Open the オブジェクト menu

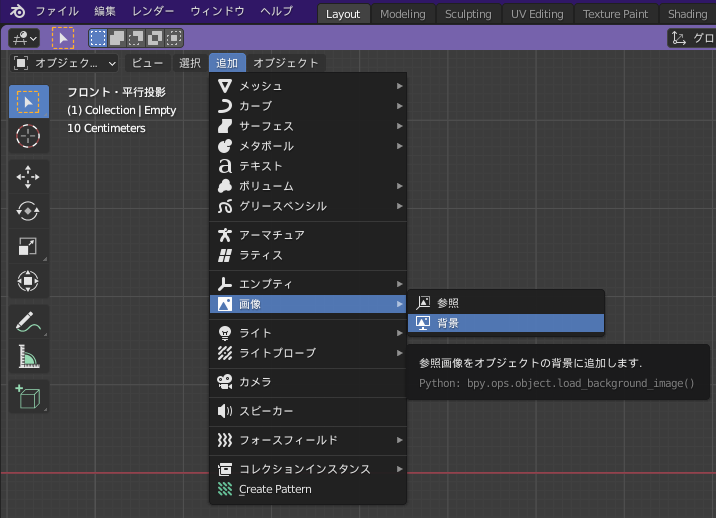click(x=286, y=63)
